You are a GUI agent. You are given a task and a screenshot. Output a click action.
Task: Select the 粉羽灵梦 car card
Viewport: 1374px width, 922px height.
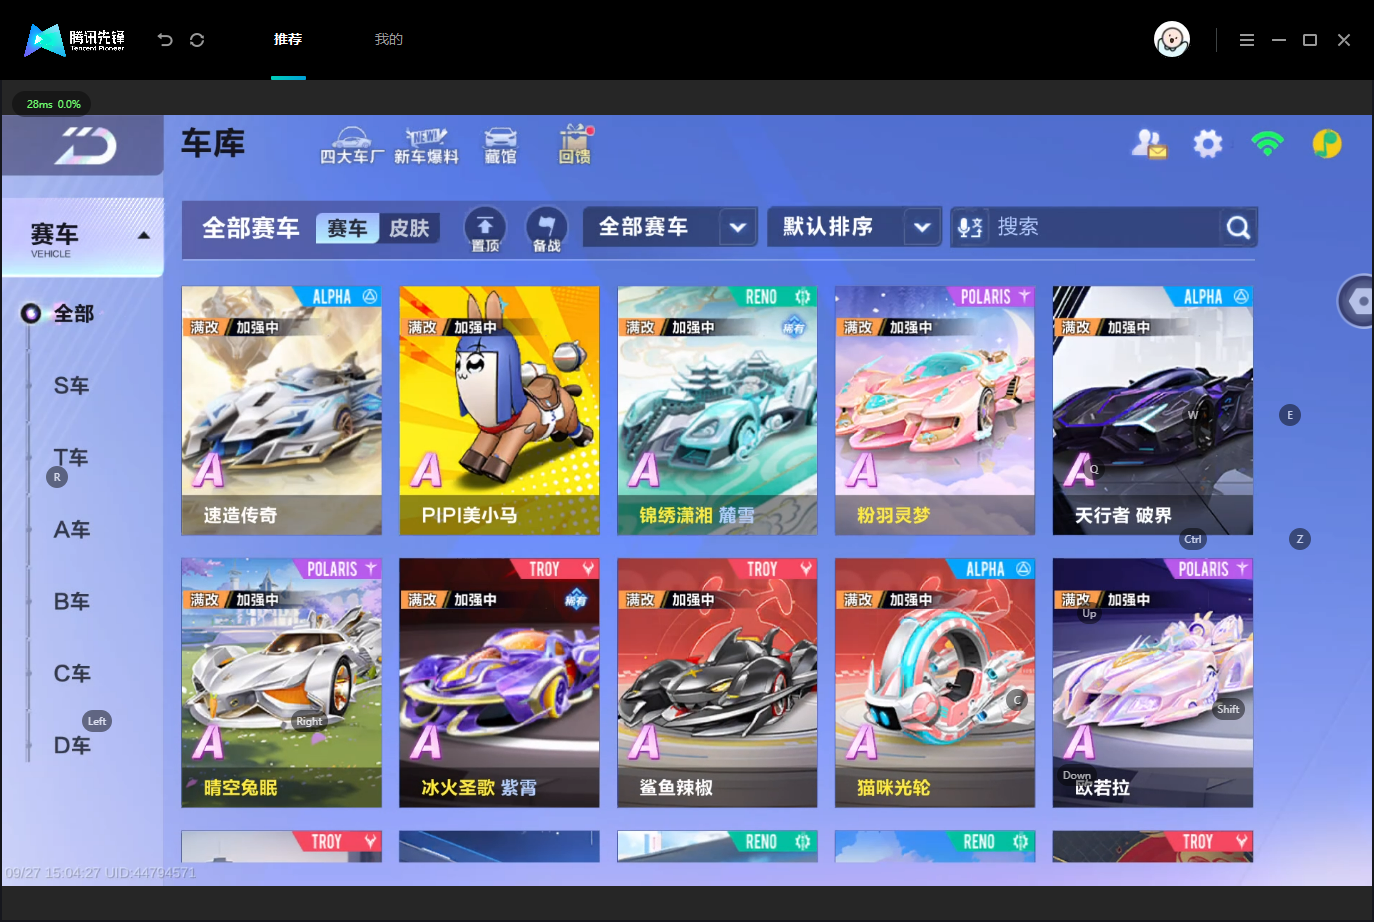click(935, 411)
